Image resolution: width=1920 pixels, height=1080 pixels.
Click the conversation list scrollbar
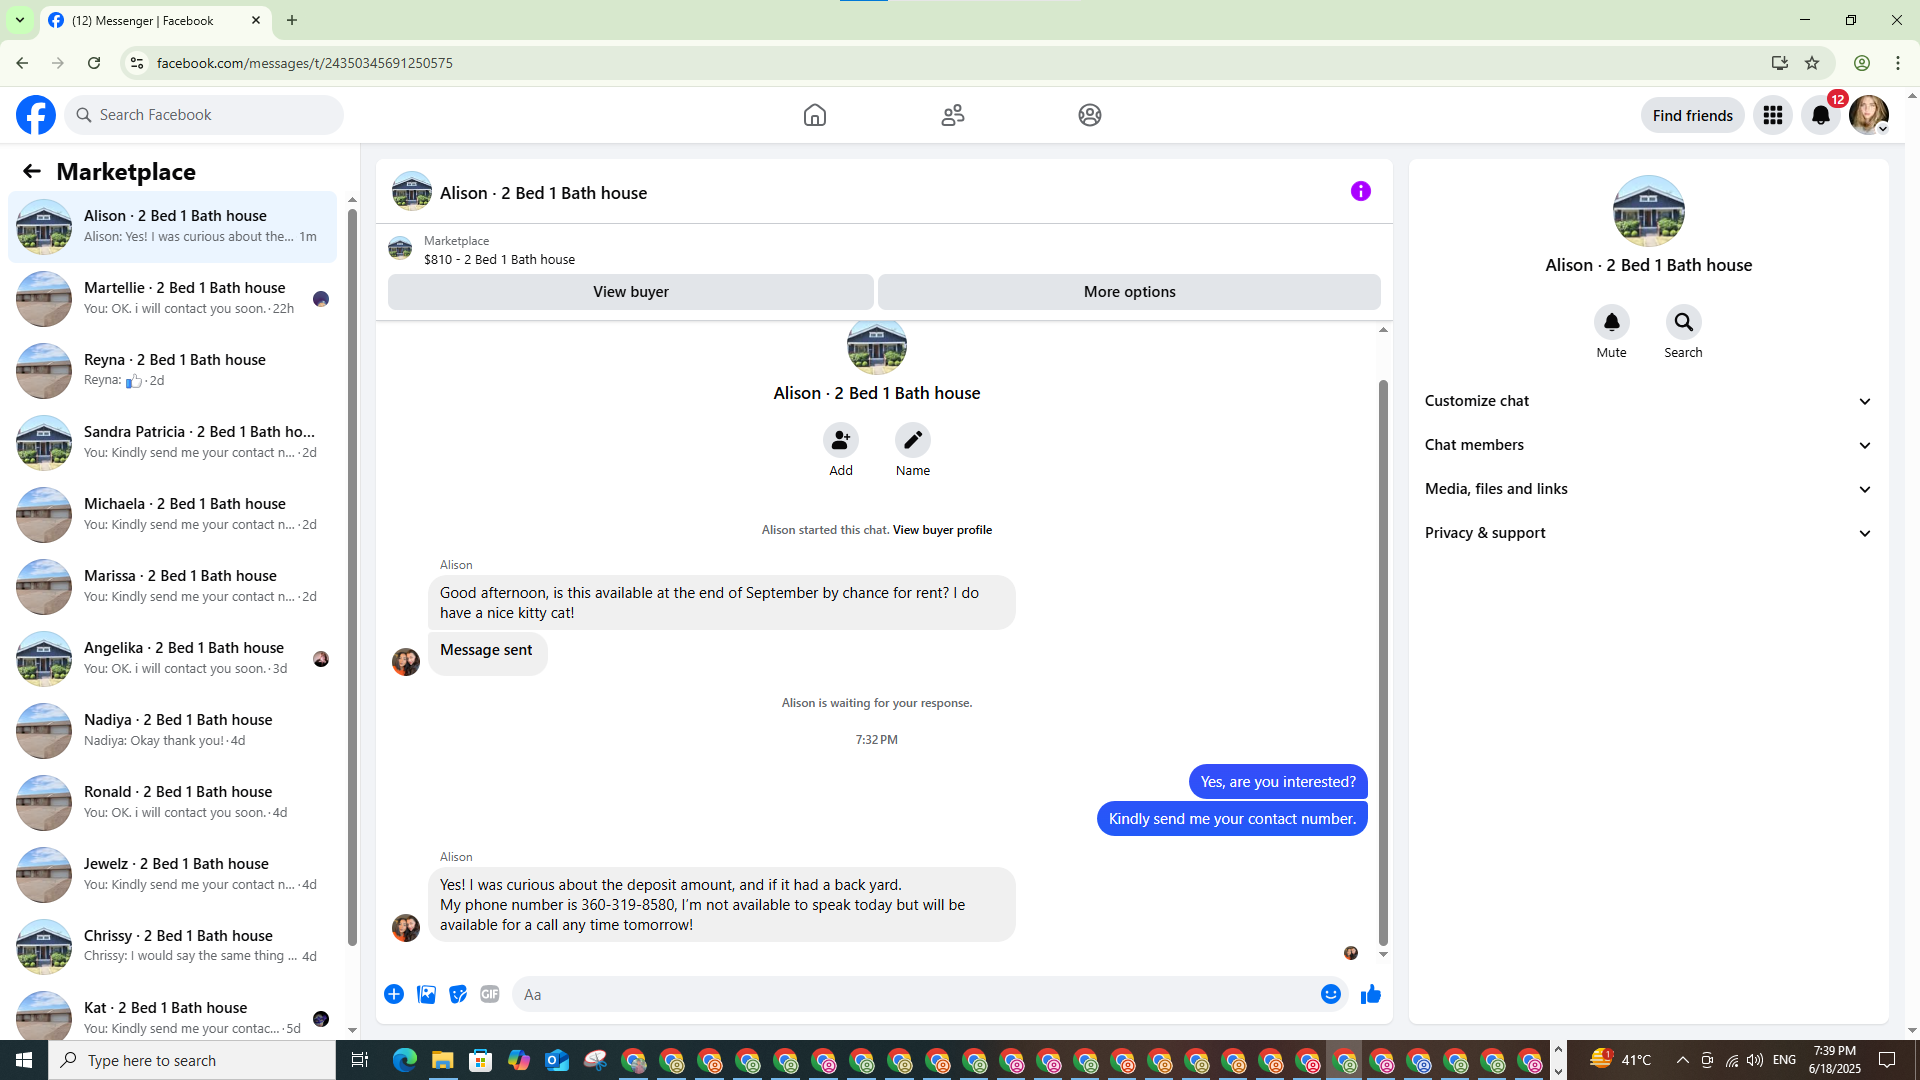(352, 577)
